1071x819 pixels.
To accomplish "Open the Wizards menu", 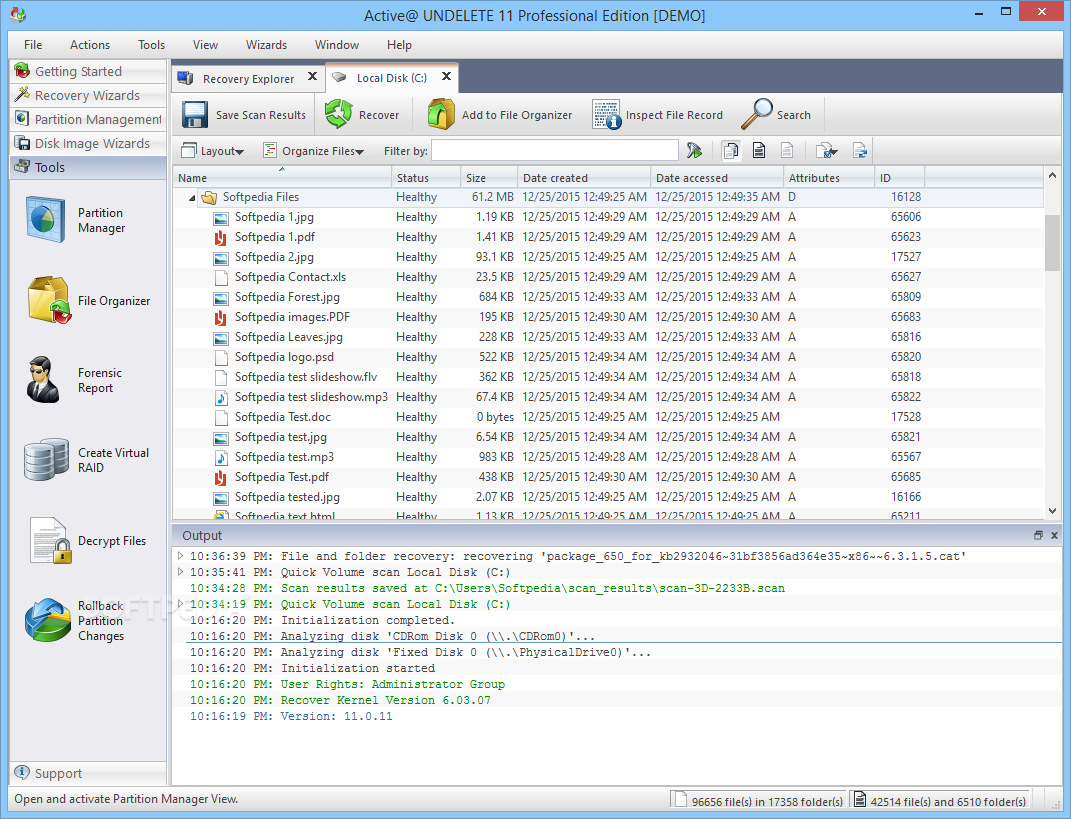I will 266,44.
